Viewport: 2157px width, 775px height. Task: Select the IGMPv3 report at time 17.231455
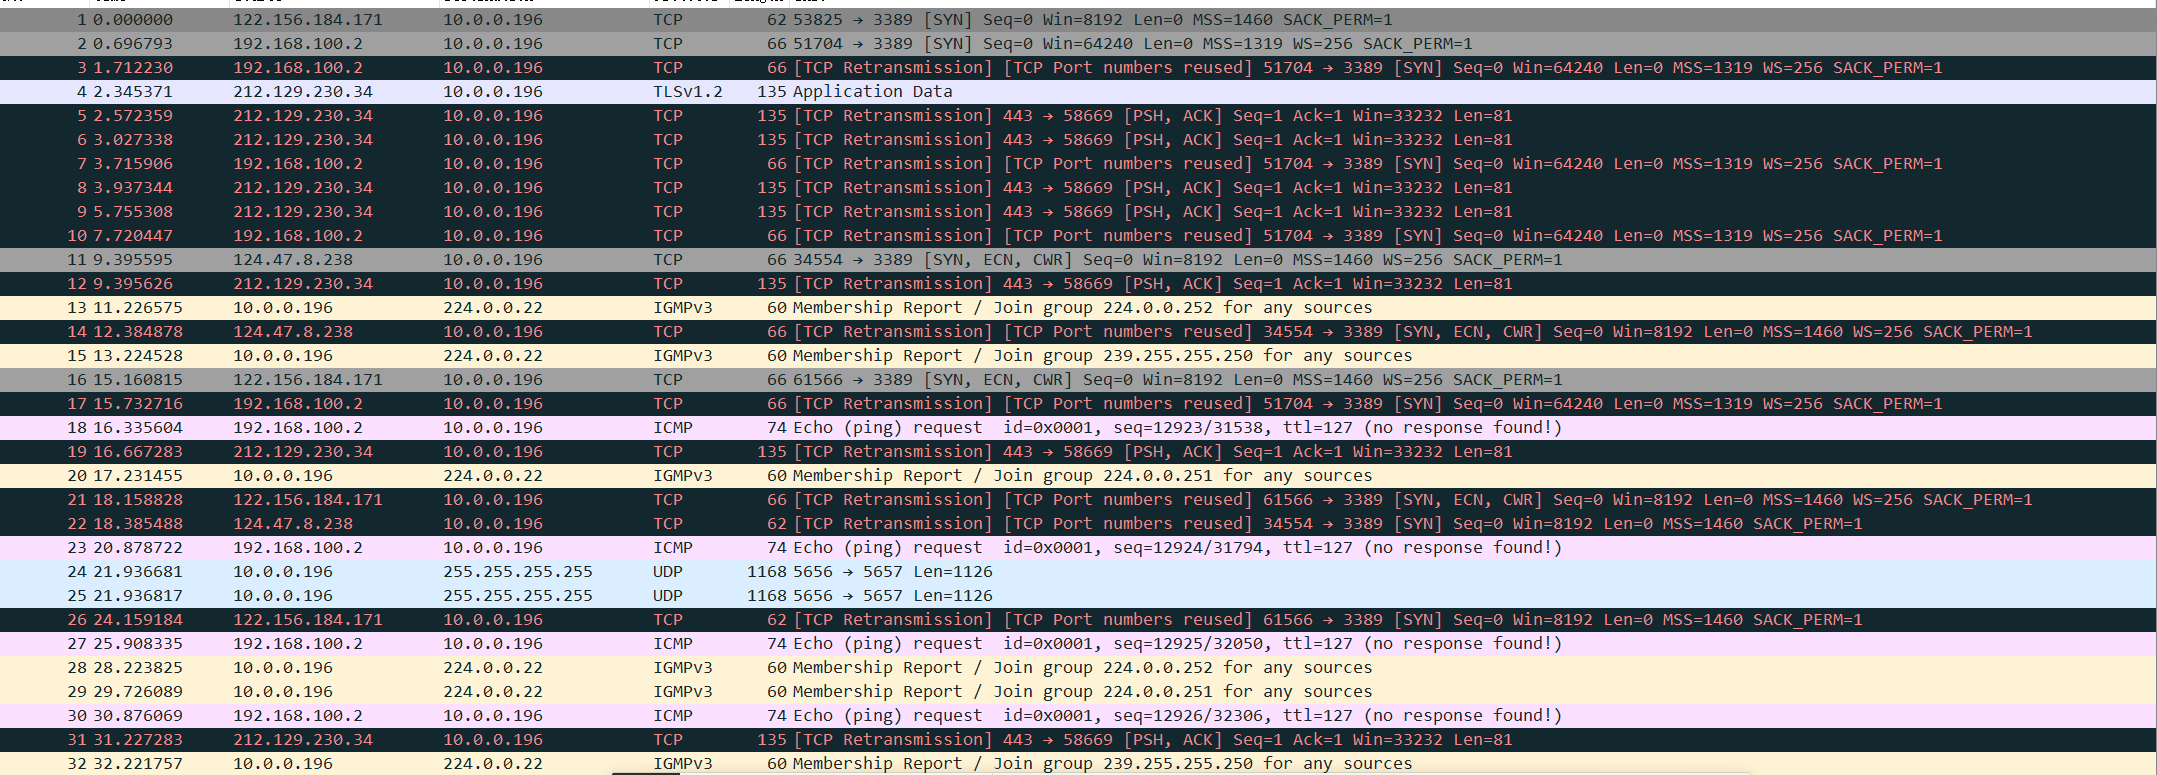[1078, 476]
